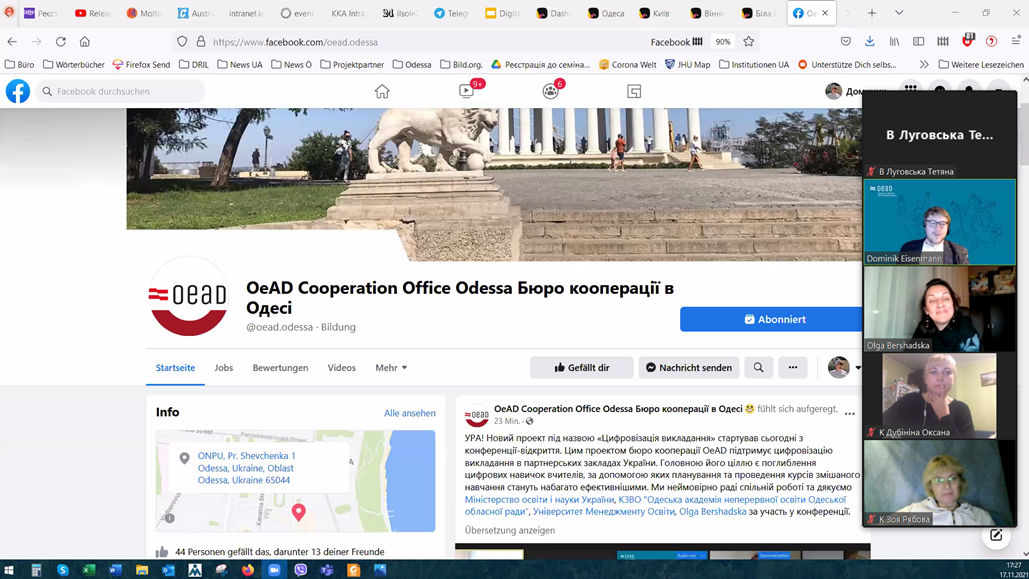Save page to Pocket
This screenshot has height=579, width=1029.
(846, 41)
